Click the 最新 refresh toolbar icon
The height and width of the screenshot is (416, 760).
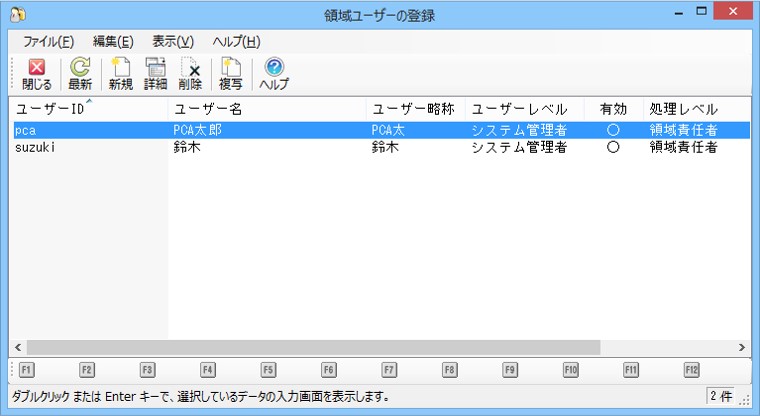[x=80, y=74]
